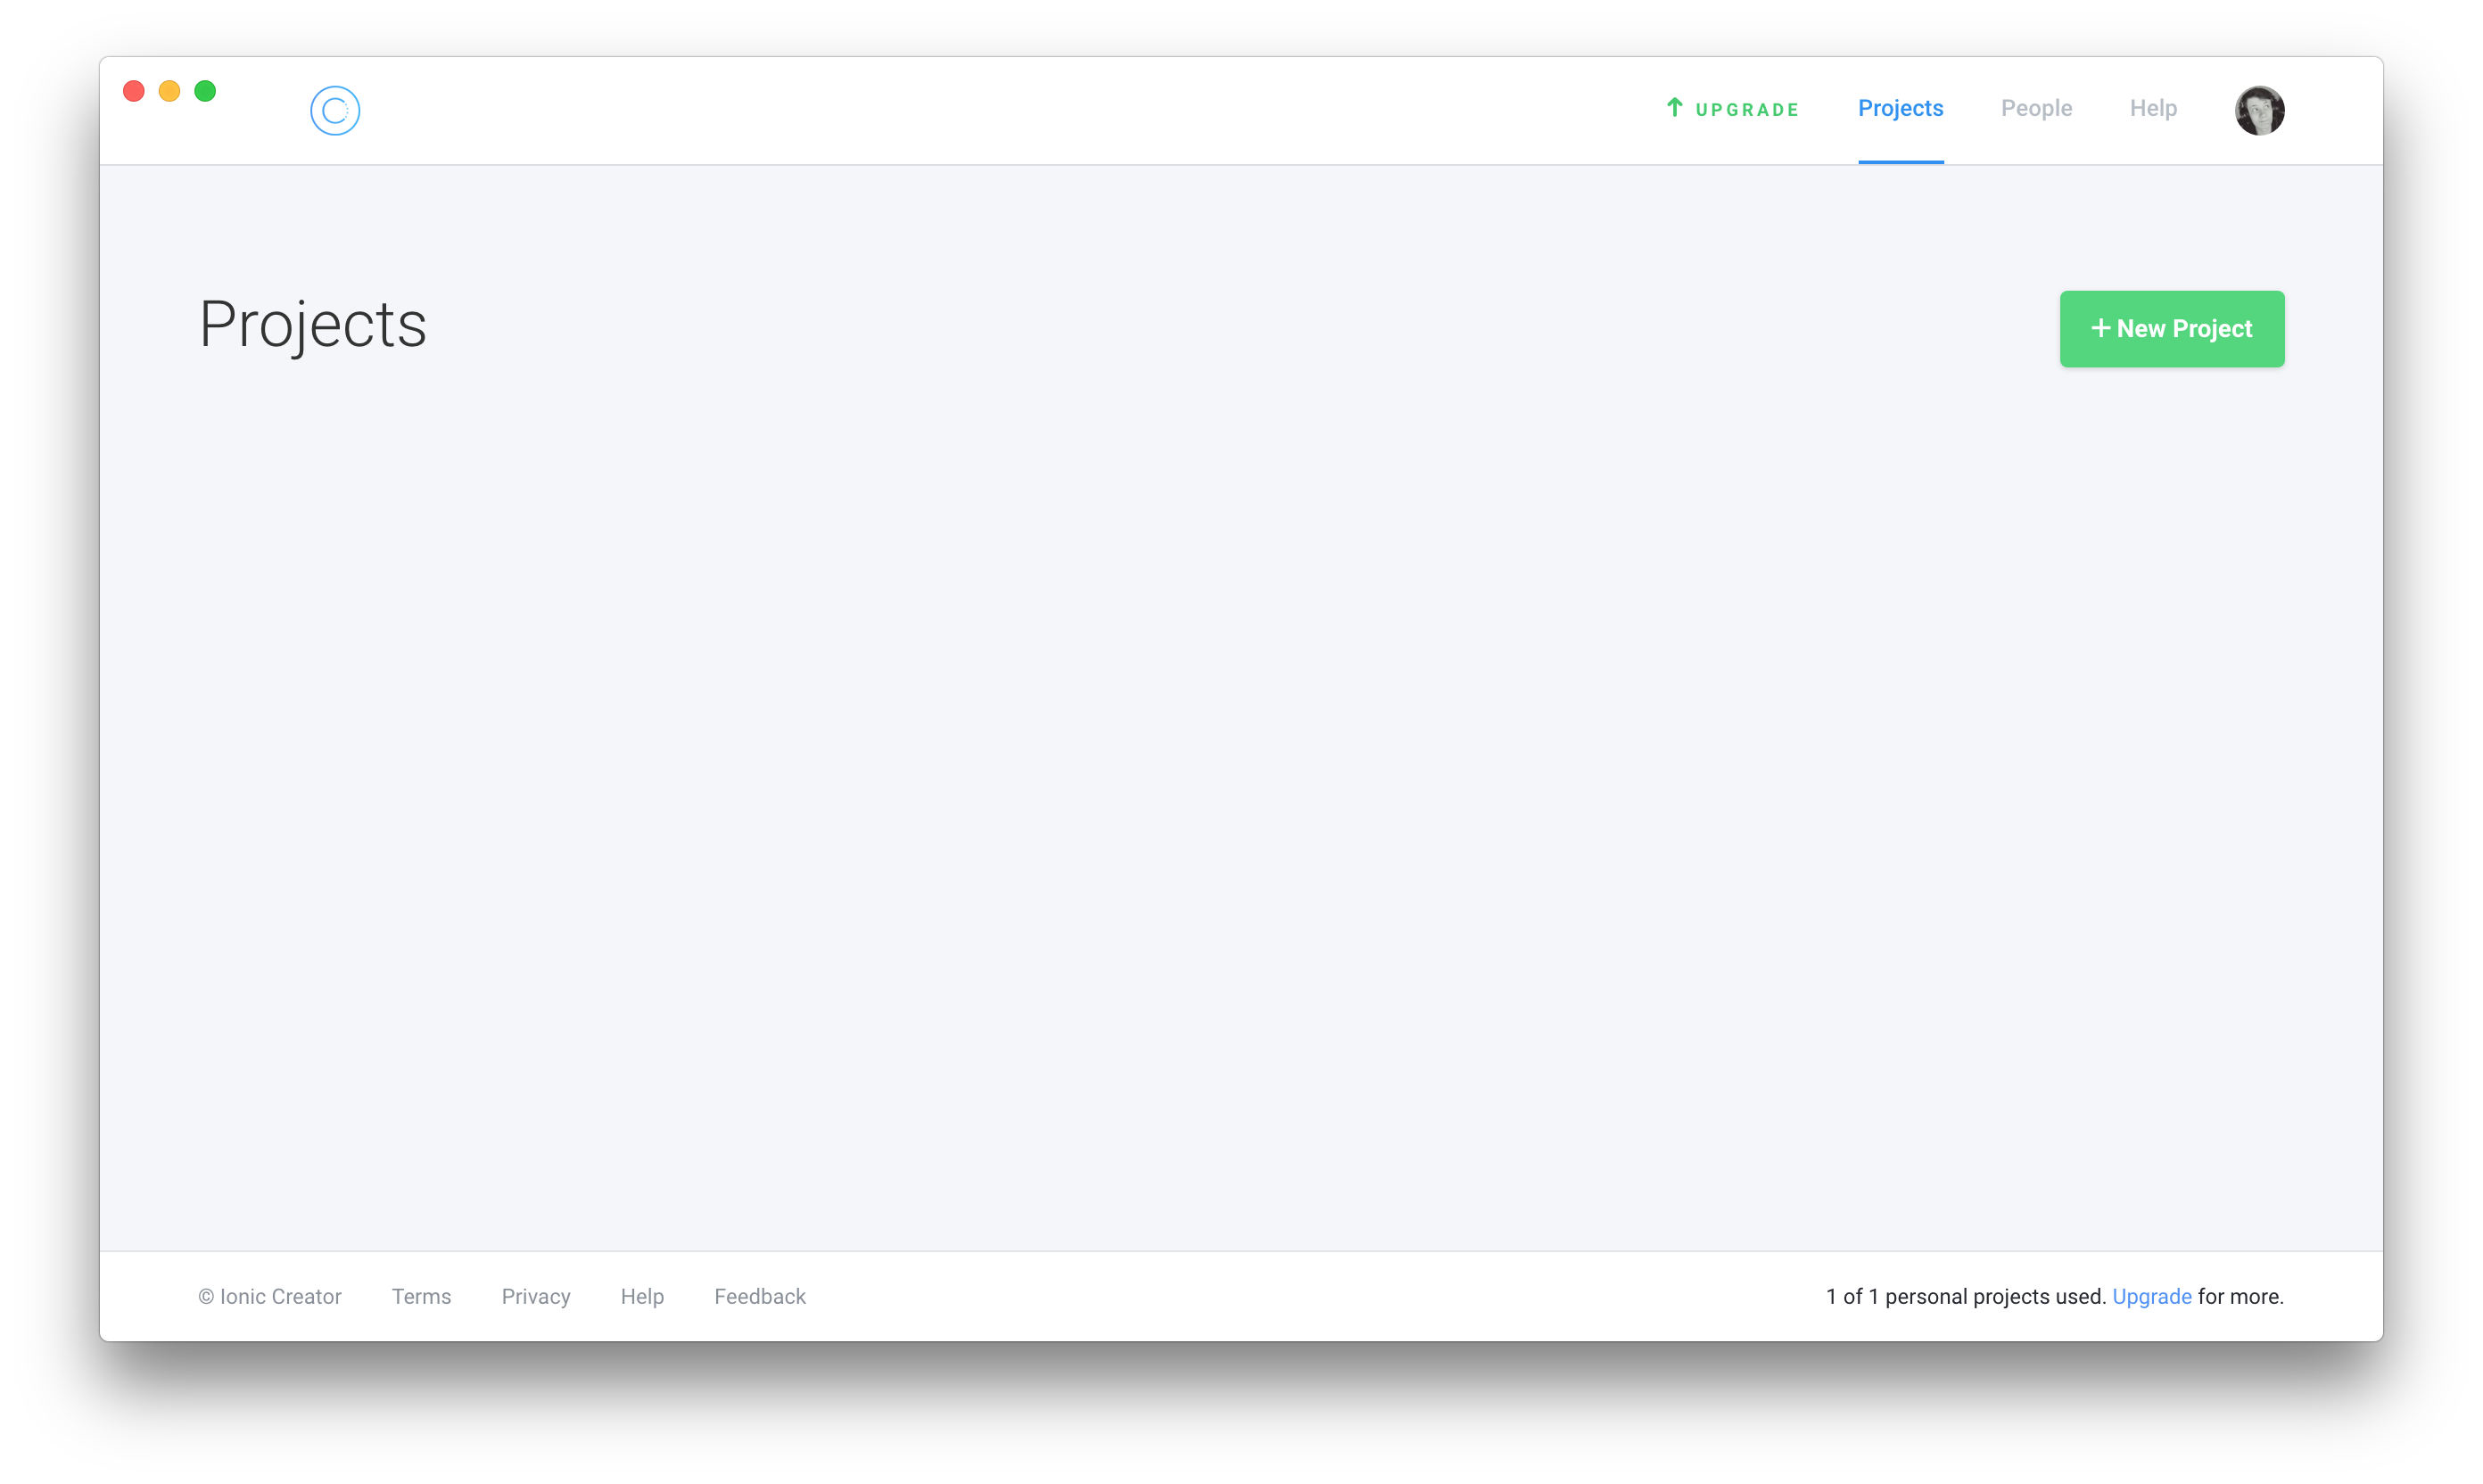Click the personal projects usage text
This screenshot has height=1484, width=2483.
[x=1964, y=1296]
